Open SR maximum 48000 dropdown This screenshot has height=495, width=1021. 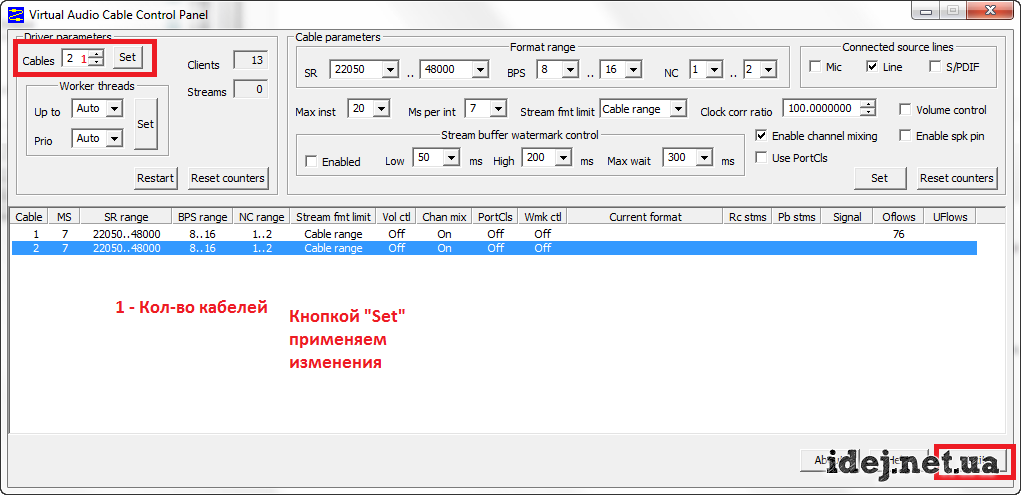pyautogui.click(x=481, y=69)
